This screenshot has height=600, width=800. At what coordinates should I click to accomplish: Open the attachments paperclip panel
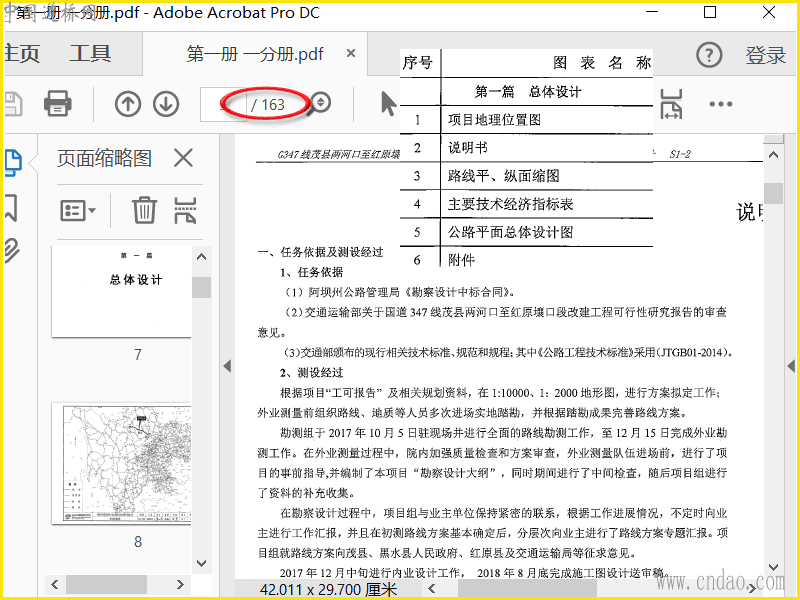tap(12, 251)
